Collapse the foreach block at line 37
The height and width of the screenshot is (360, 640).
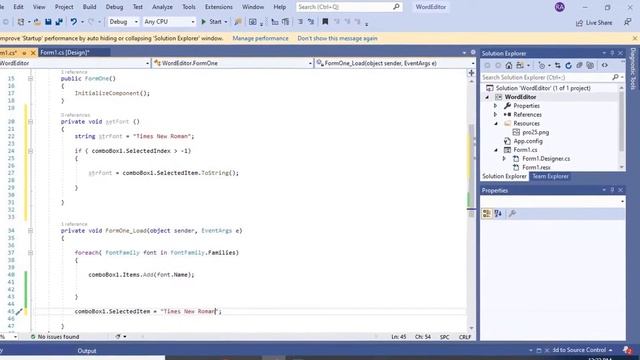tap(30, 253)
